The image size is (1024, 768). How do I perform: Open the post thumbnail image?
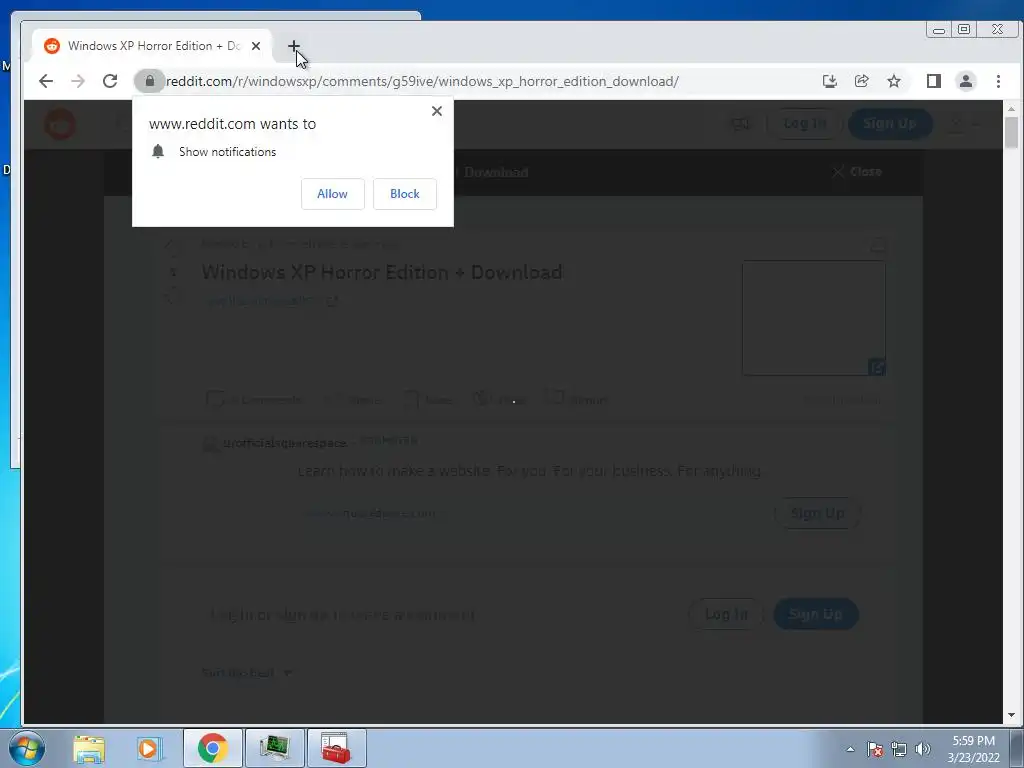pos(814,318)
